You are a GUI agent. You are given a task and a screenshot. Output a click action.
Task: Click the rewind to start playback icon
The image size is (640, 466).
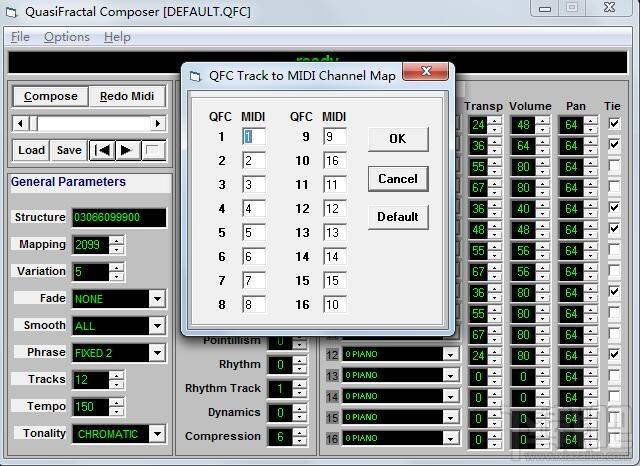(102, 150)
